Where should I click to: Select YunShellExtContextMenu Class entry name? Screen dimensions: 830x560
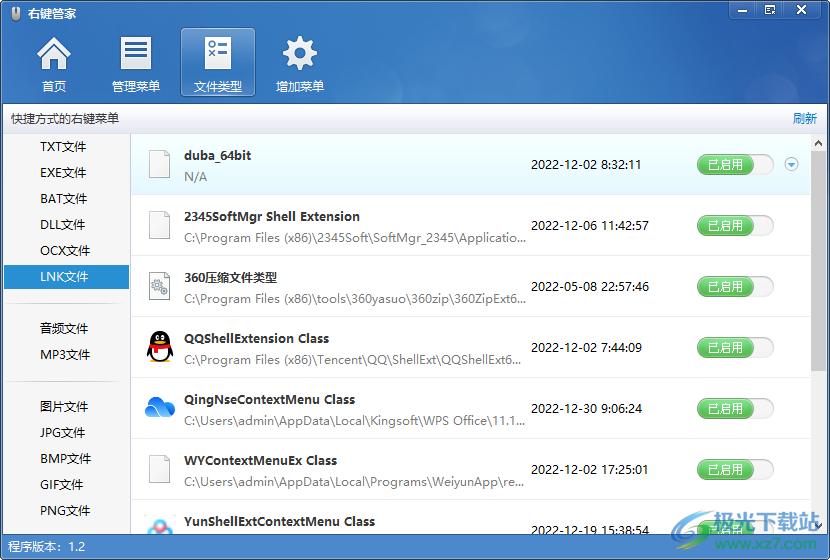tap(279, 521)
